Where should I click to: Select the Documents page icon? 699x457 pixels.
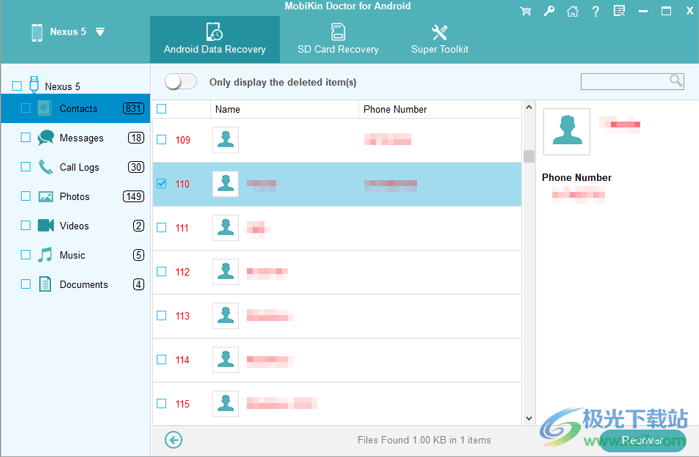tap(45, 284)
